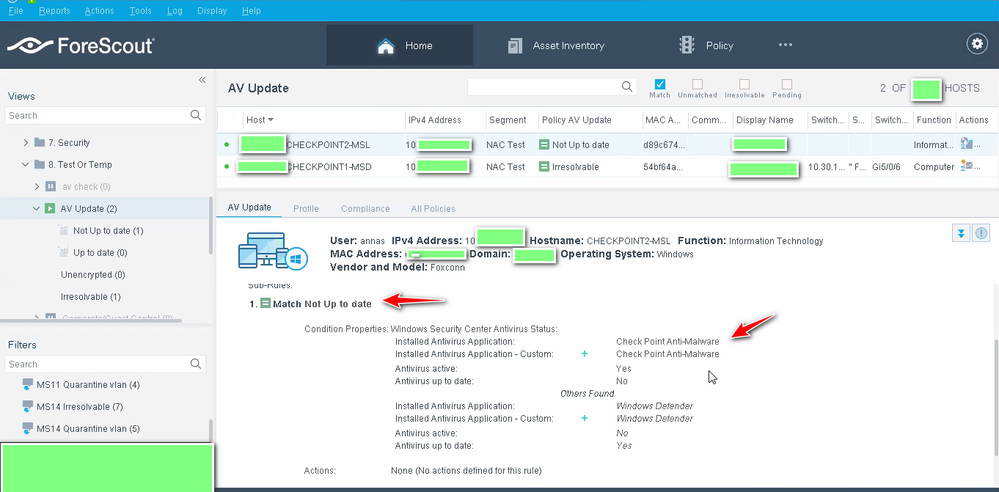This screenshot has height=492, width=999.
Task: Switch to the Compliance tab
Action: 365,208
